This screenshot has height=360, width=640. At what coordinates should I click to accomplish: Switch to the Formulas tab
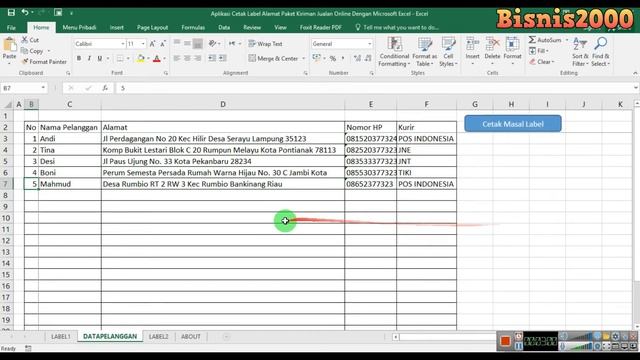pyautogui.click(x=193, y=27)
